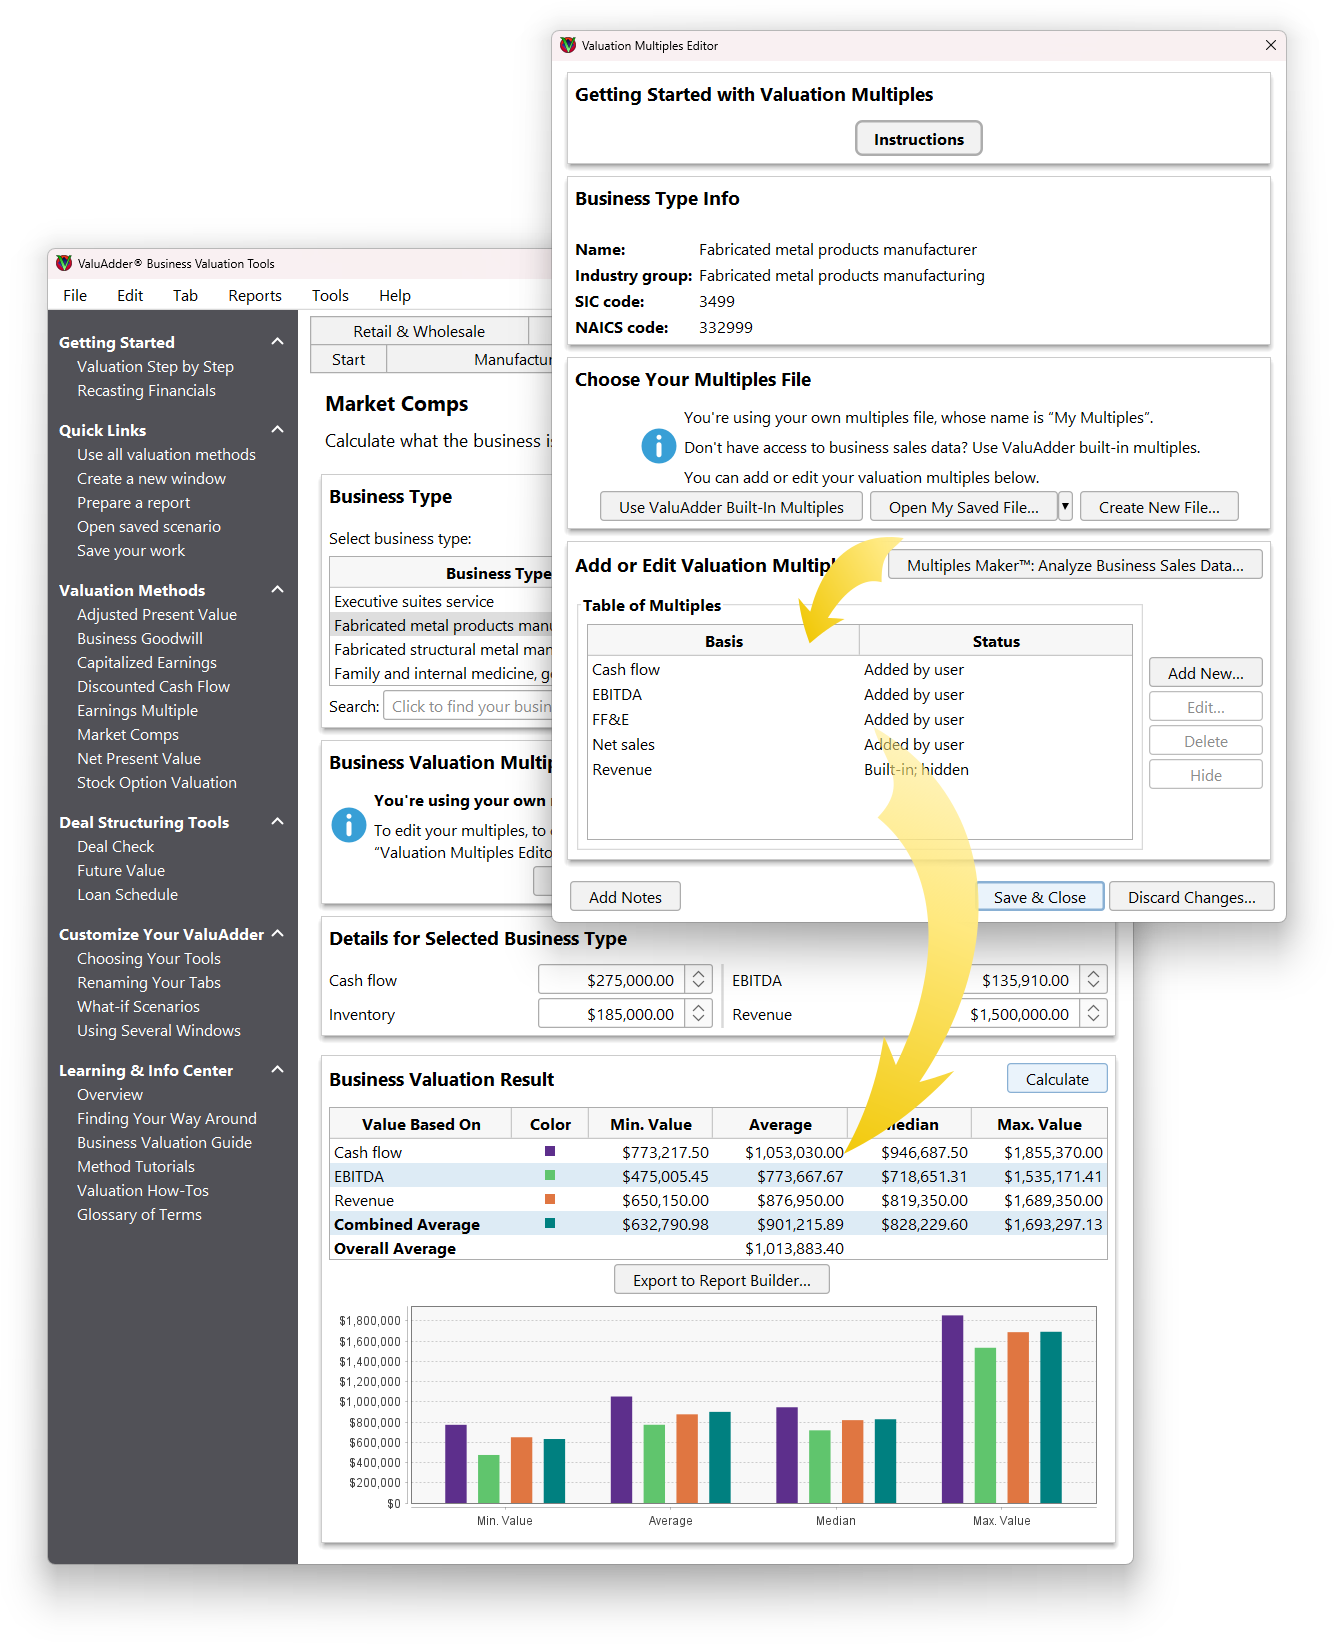Image resolution: width=1334 pixels, height=1644 pixels.
Task: Click Create New File button
Action: click(1159, 507)
